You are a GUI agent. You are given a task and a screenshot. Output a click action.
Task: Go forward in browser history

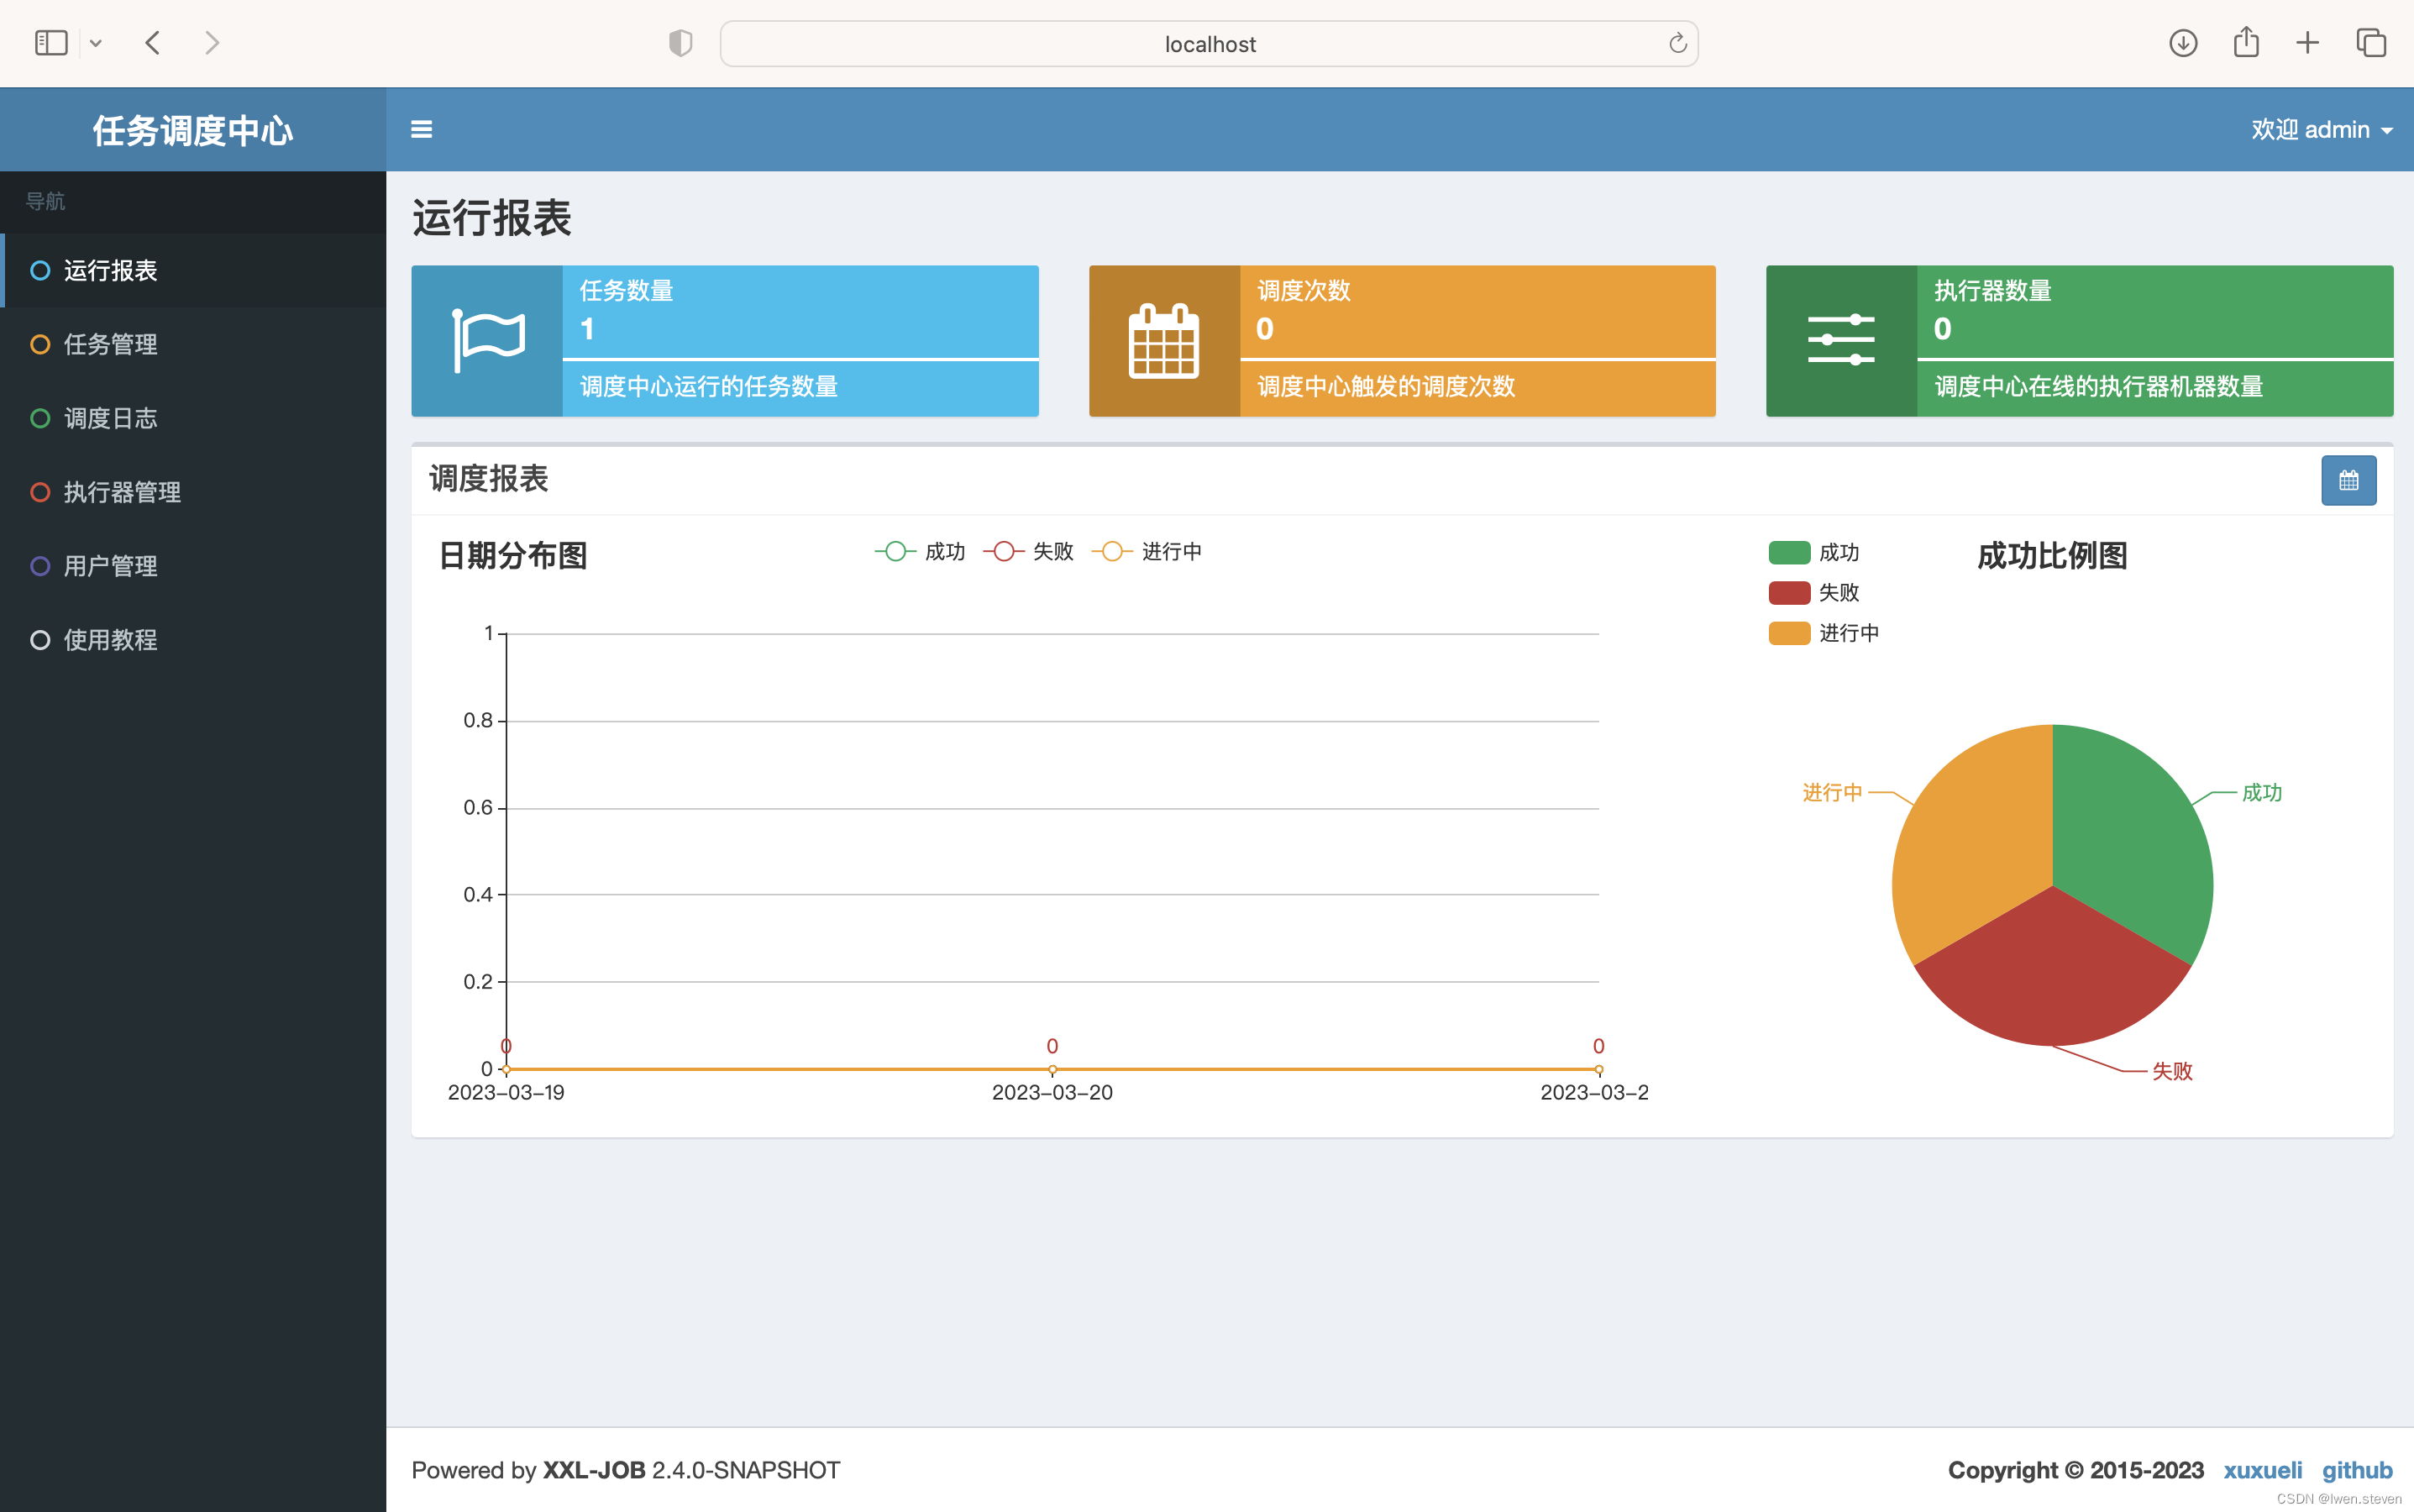[x=211, y=43]
